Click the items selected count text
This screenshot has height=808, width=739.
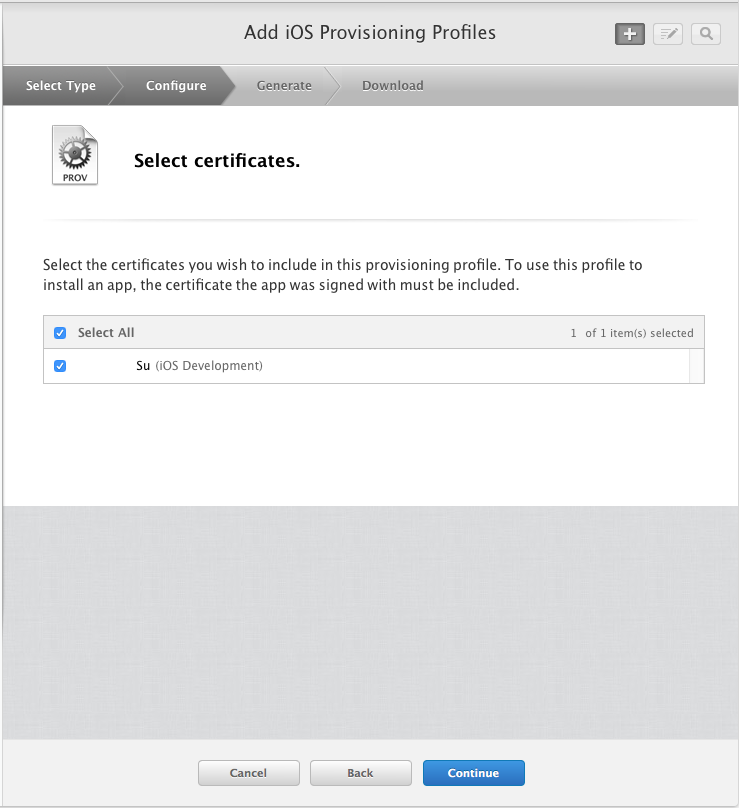(632, 333)
